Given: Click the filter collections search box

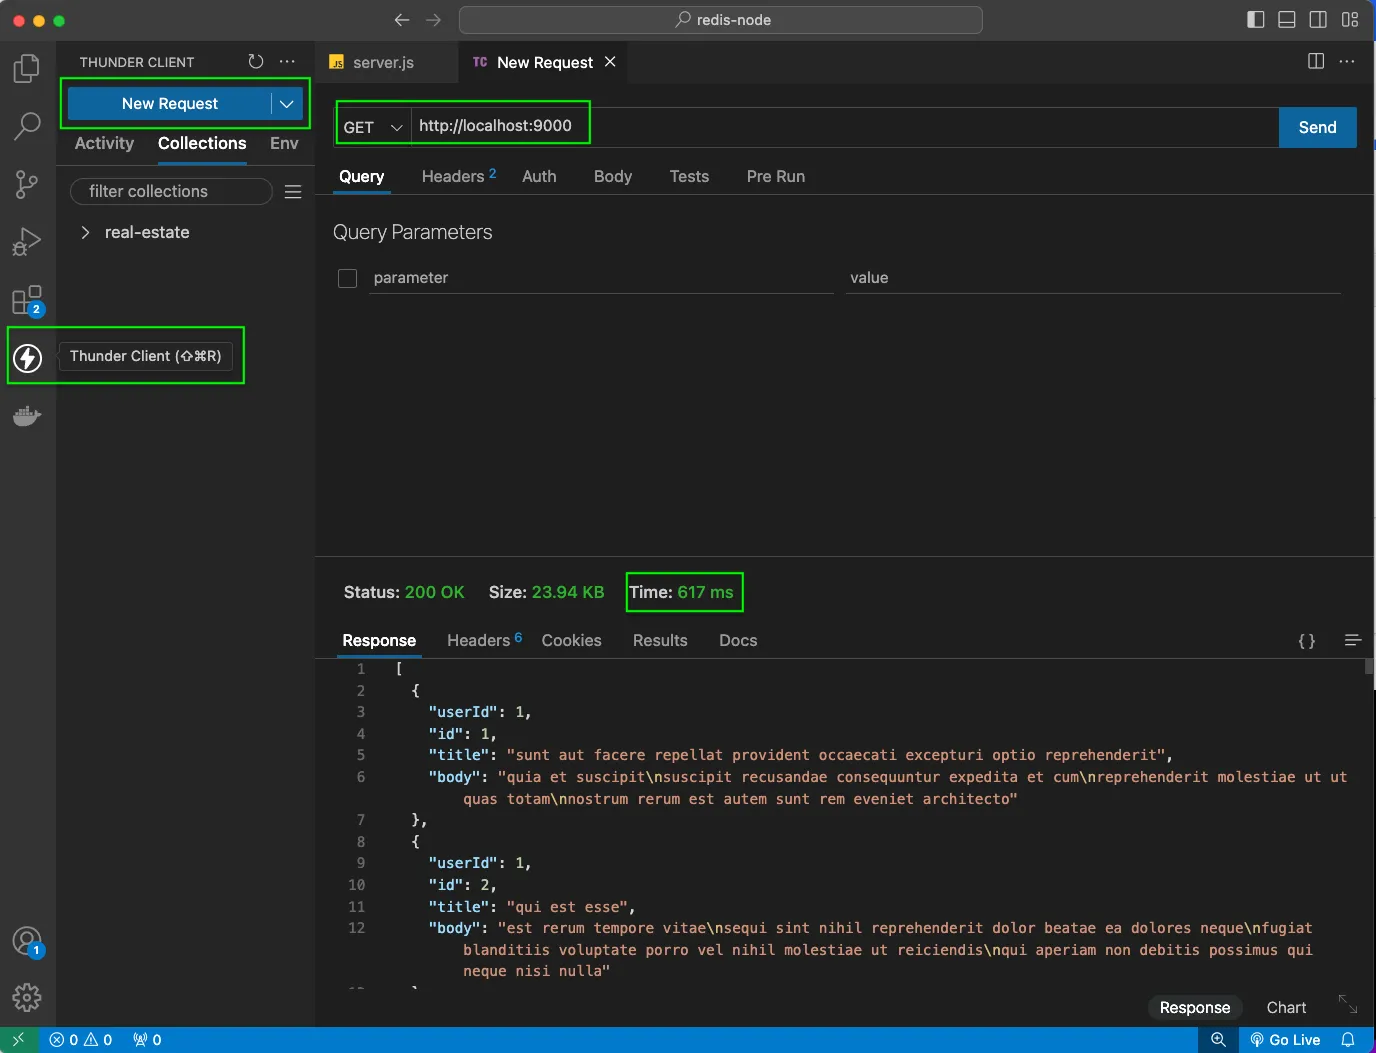Looking at the screenshot, I should 171,191.
